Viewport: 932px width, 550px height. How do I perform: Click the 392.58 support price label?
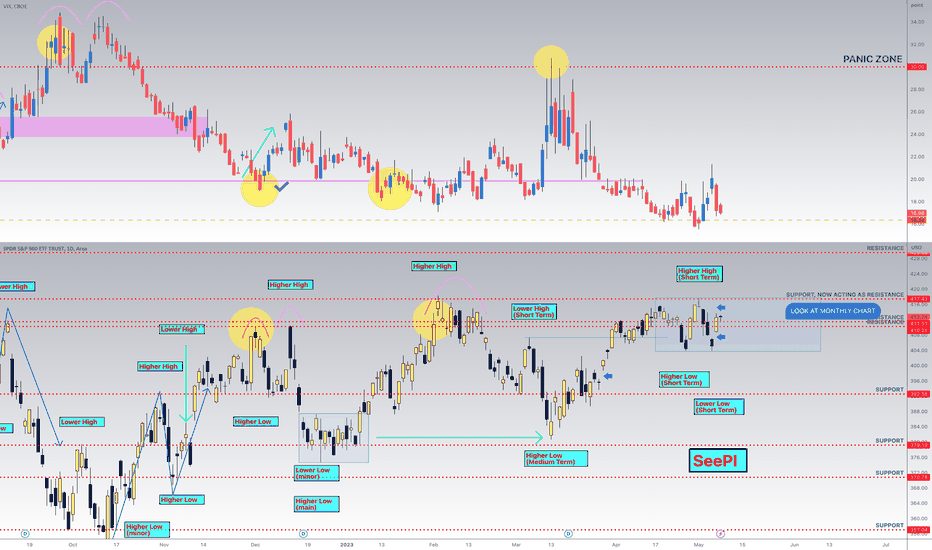(917, 394)
